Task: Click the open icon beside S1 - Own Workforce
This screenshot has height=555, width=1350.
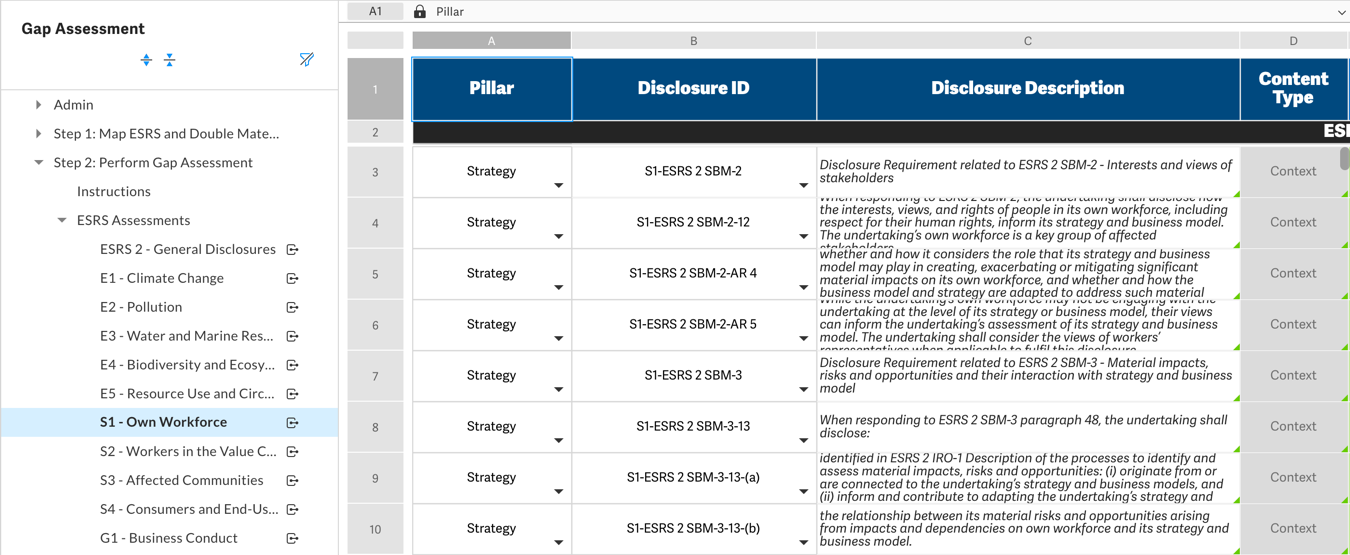Action: pos(293,423)
